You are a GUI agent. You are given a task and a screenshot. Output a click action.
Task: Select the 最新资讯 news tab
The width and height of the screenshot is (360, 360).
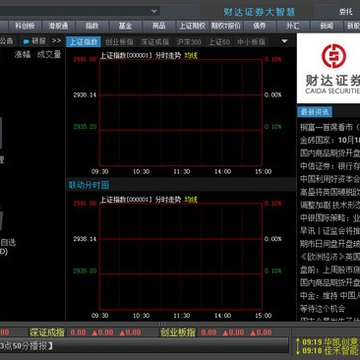[x=315, y=112]
